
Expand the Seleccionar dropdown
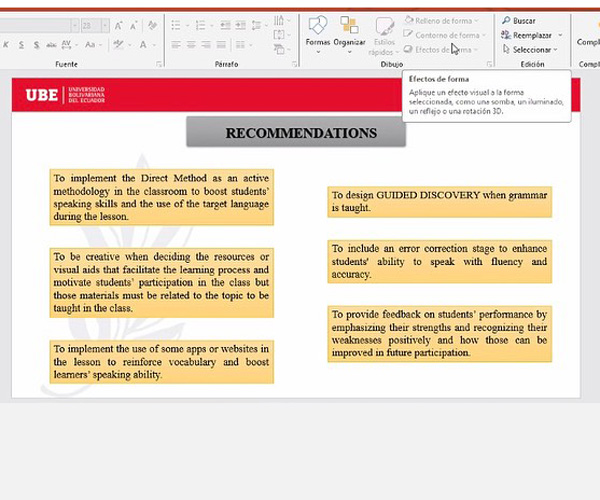555,49
